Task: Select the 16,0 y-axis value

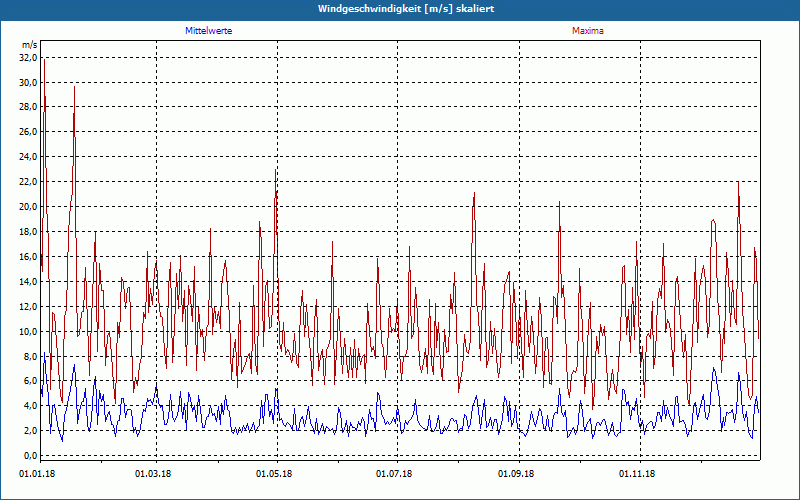Action: 29,257
